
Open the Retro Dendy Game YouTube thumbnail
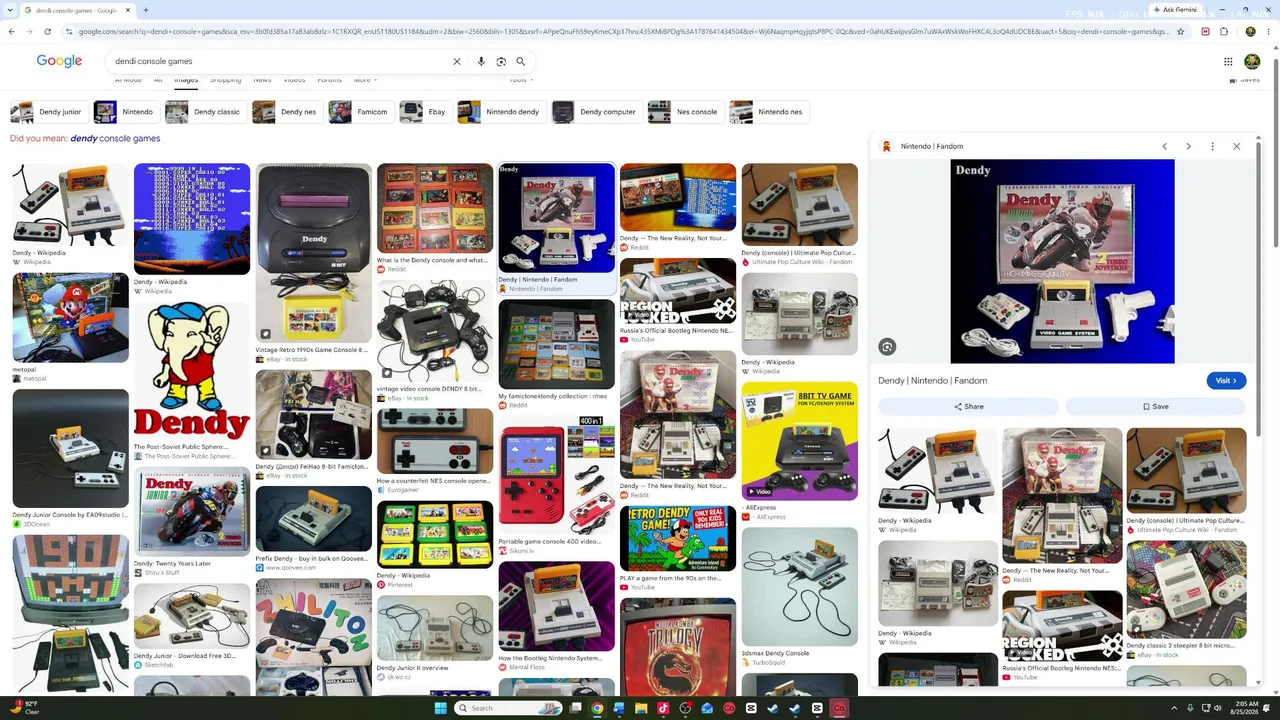pos(678,539)
